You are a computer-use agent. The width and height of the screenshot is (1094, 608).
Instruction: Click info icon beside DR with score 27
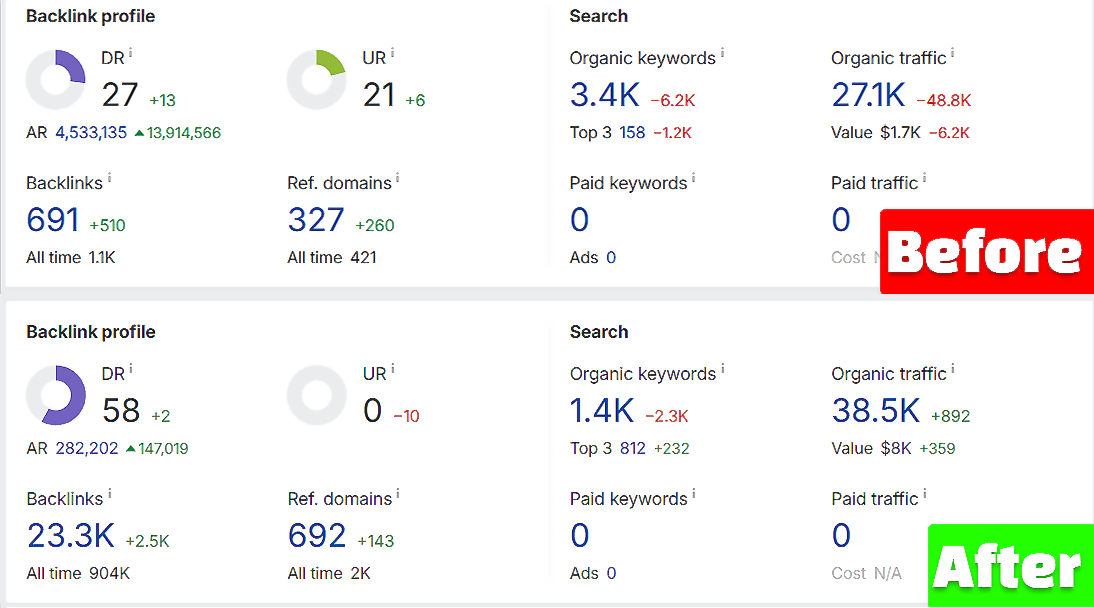[131, 53]
